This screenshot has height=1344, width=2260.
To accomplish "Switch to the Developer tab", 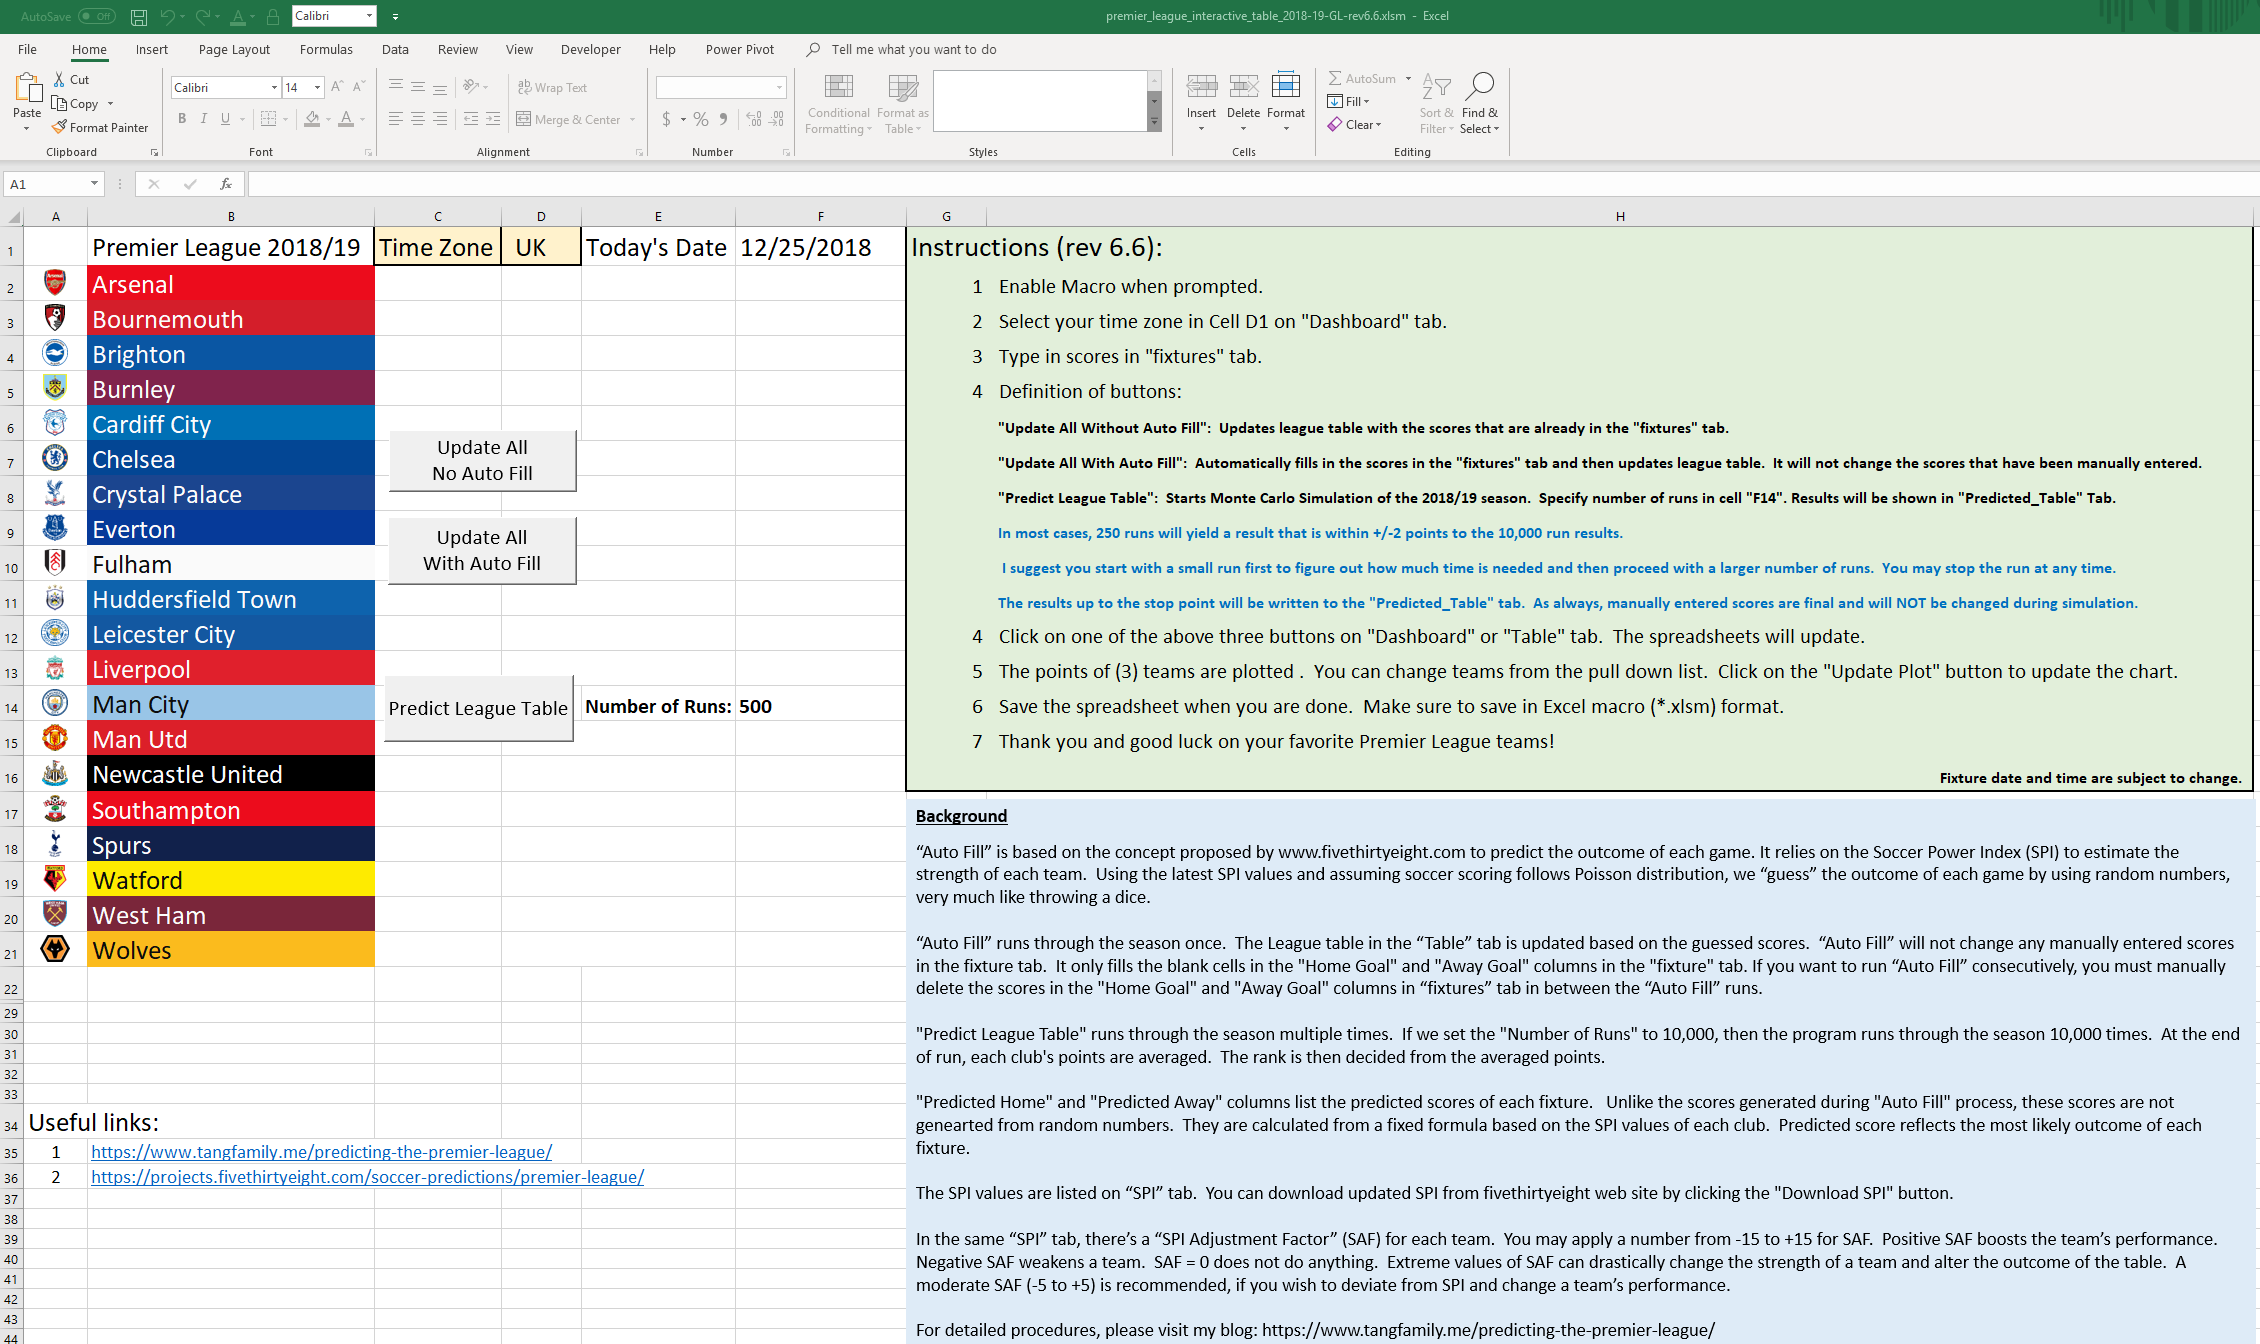I will click(590, 49).
